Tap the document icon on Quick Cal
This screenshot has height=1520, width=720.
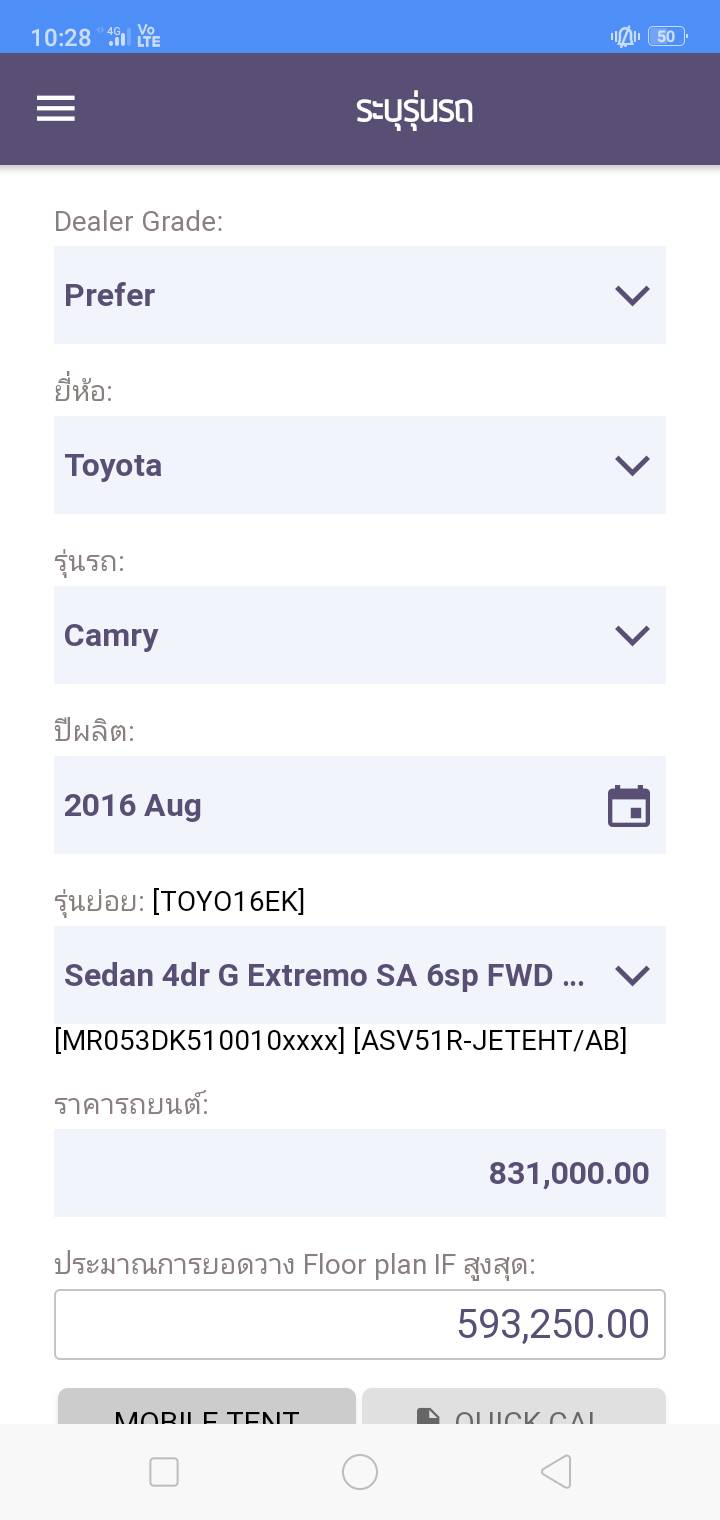[428, 1416]
